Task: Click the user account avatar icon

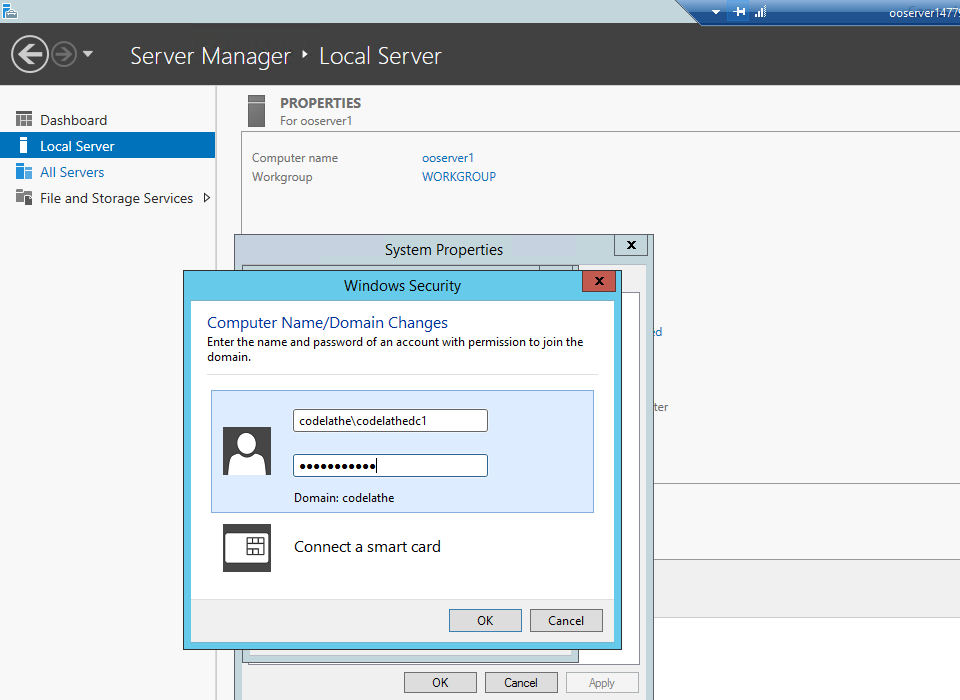Action: coord(247,451)
